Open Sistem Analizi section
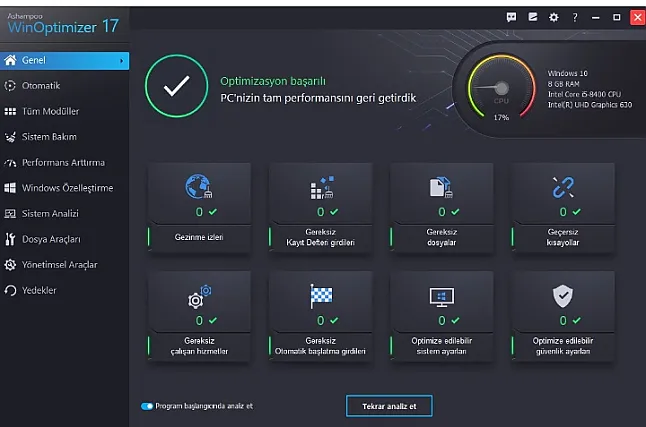The image size is (646, 427). tap(65, 214)
